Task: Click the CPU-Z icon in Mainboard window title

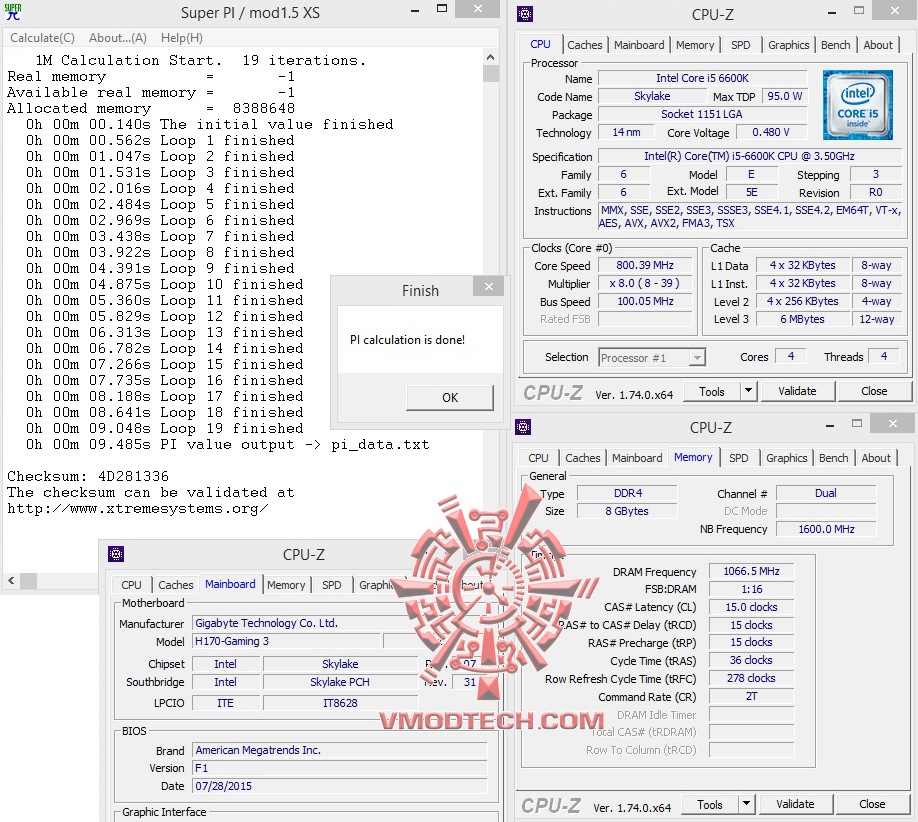Action: (116, 554)
